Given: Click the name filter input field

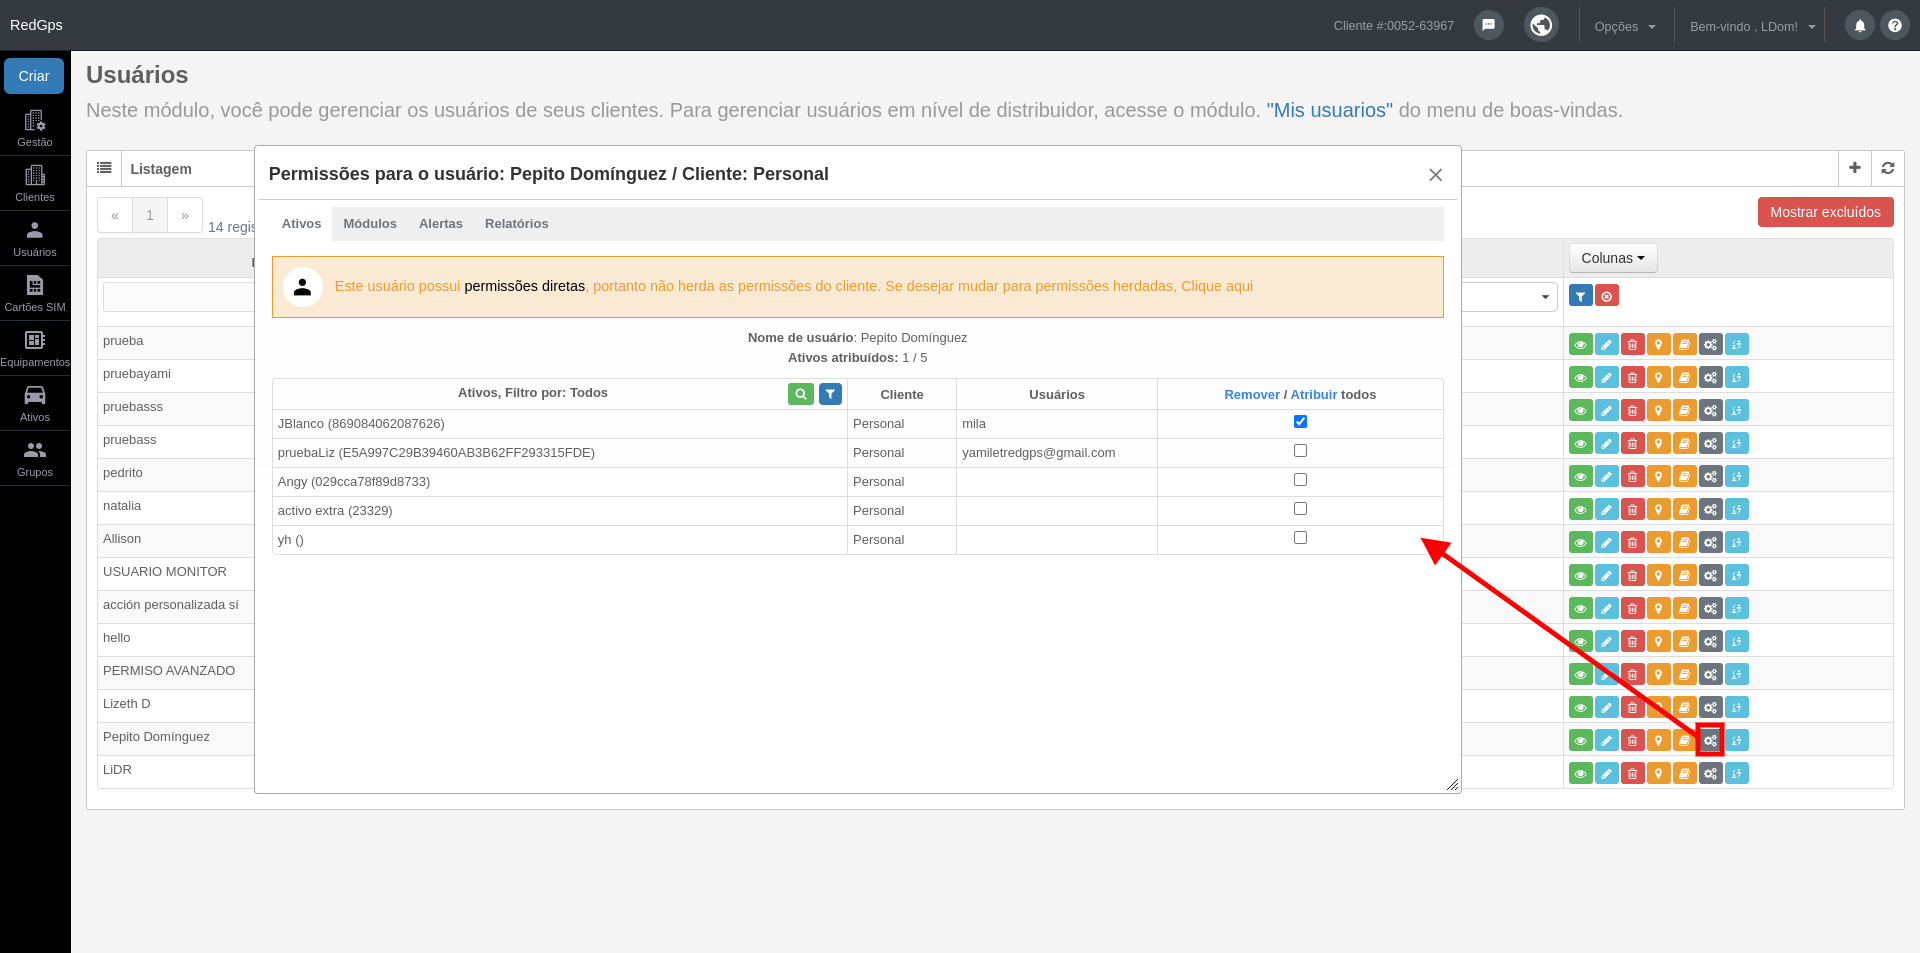Looking at the screenshot, I should coord(178,297).
